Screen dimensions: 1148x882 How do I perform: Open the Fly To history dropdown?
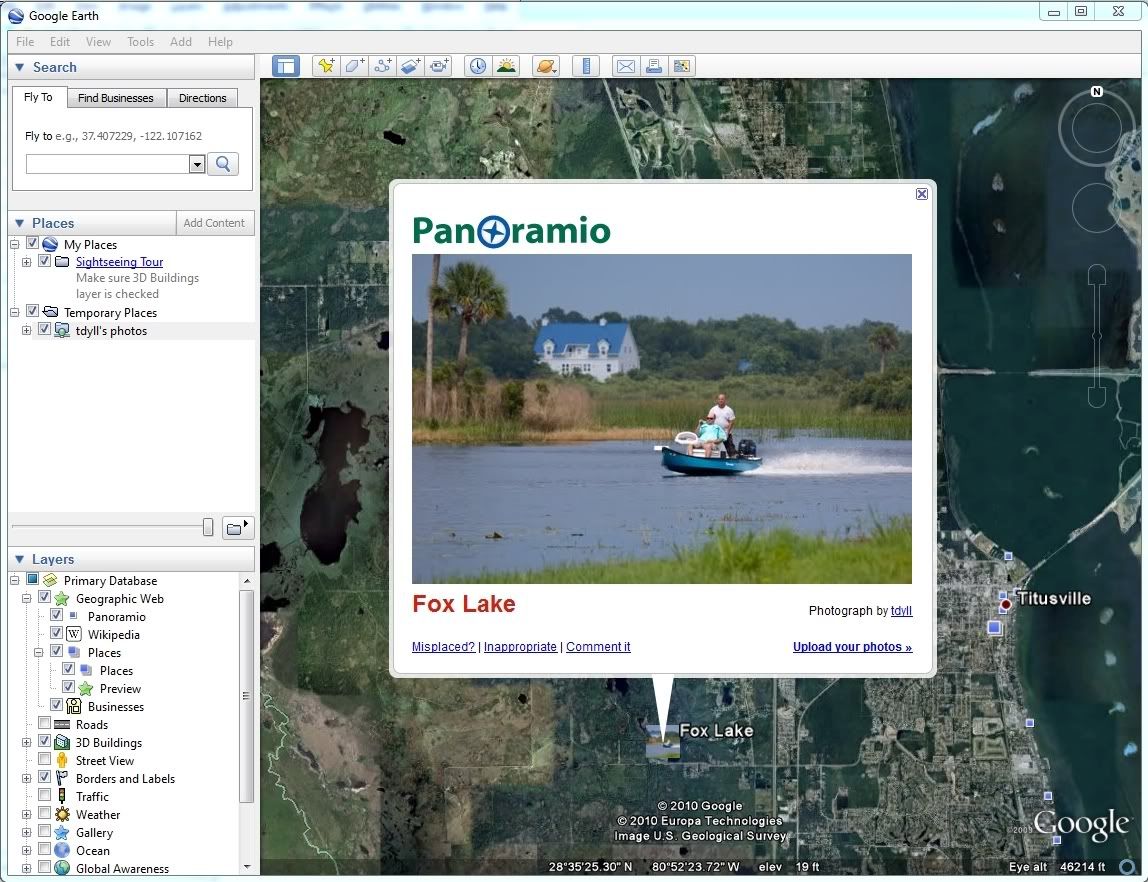(x=197, y=164)
